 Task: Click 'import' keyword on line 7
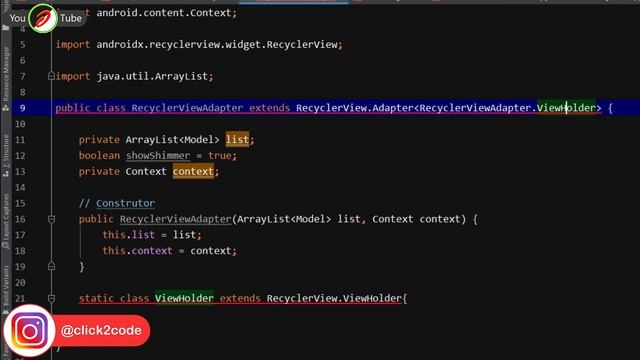pyautogui.click(x=73, y=76)
